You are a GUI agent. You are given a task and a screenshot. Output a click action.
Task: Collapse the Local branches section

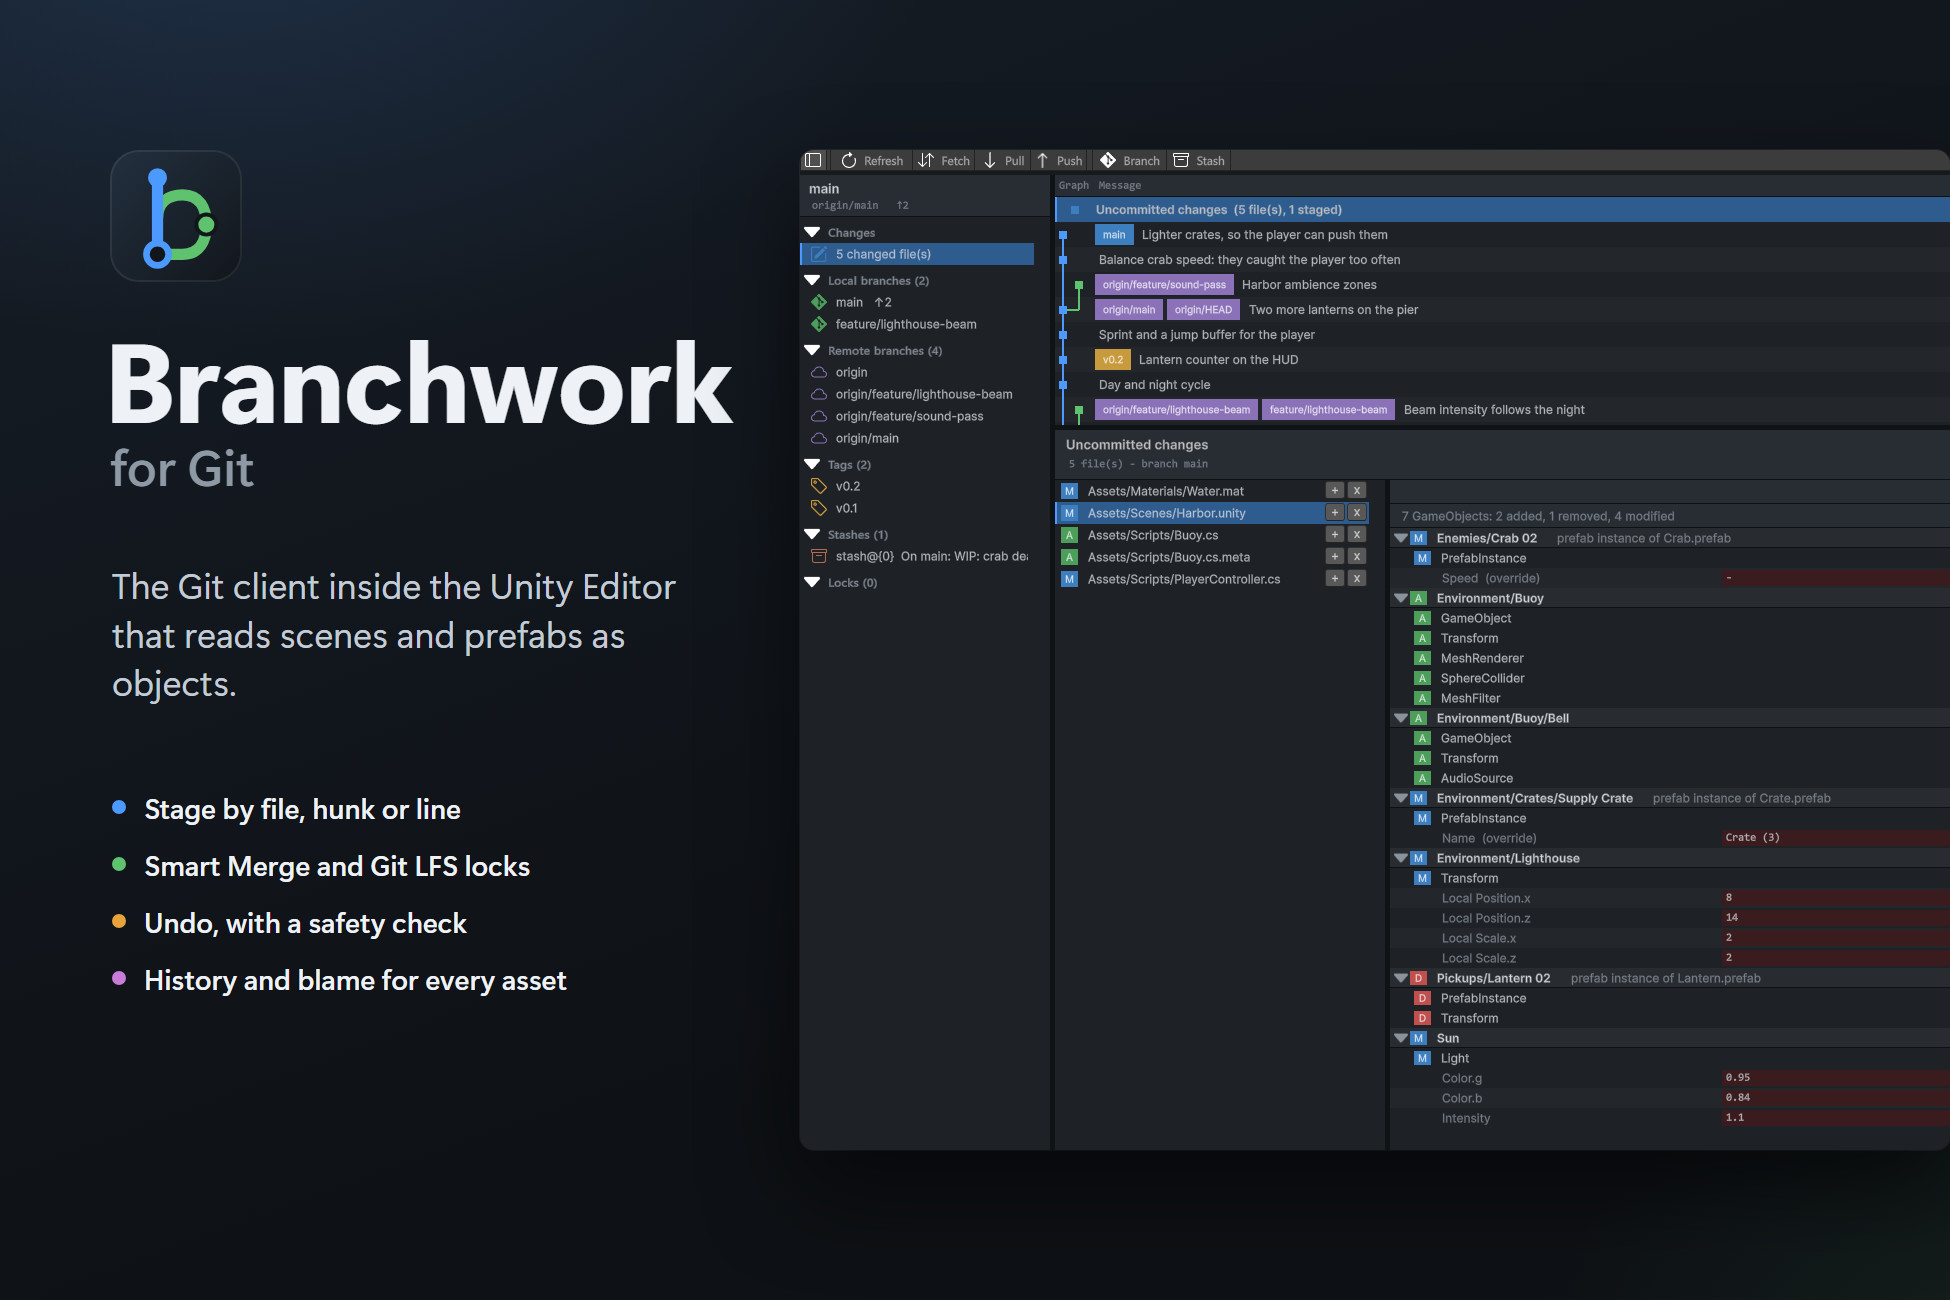tap(812, 280)
